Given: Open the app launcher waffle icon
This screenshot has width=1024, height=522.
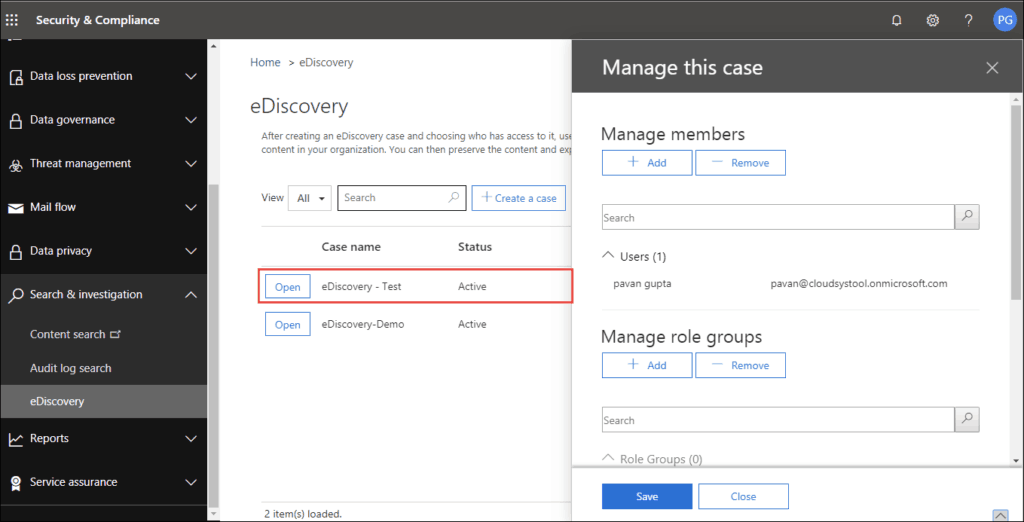Looking at the screenshot, I should [x=12, y=20].
